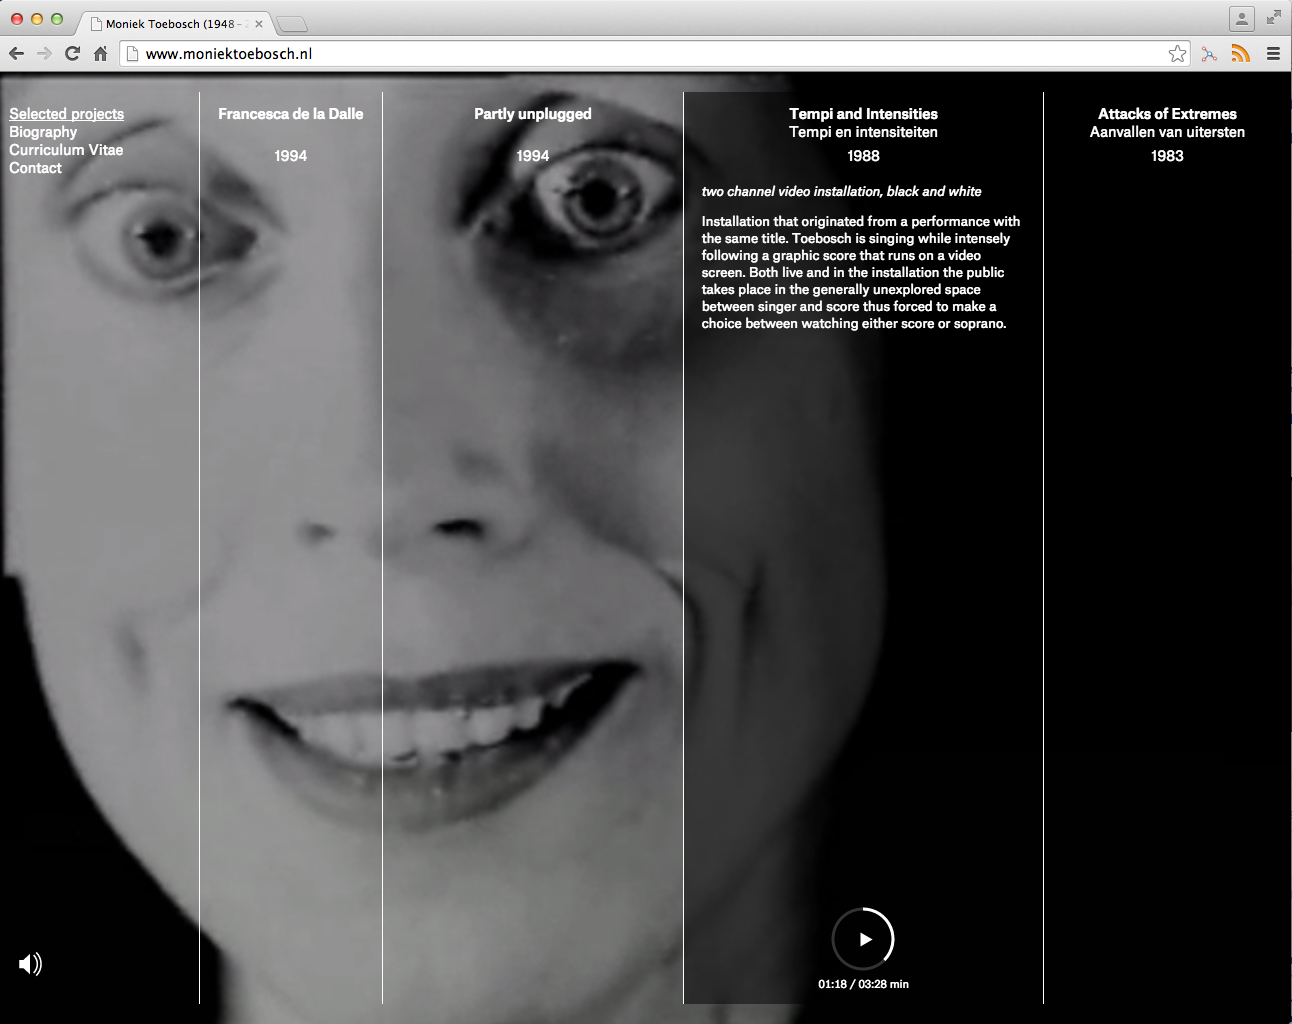This screenshot has height=1024, width=1292.
Task: Bookmark this page with the star
Action: coord(1177,54)
